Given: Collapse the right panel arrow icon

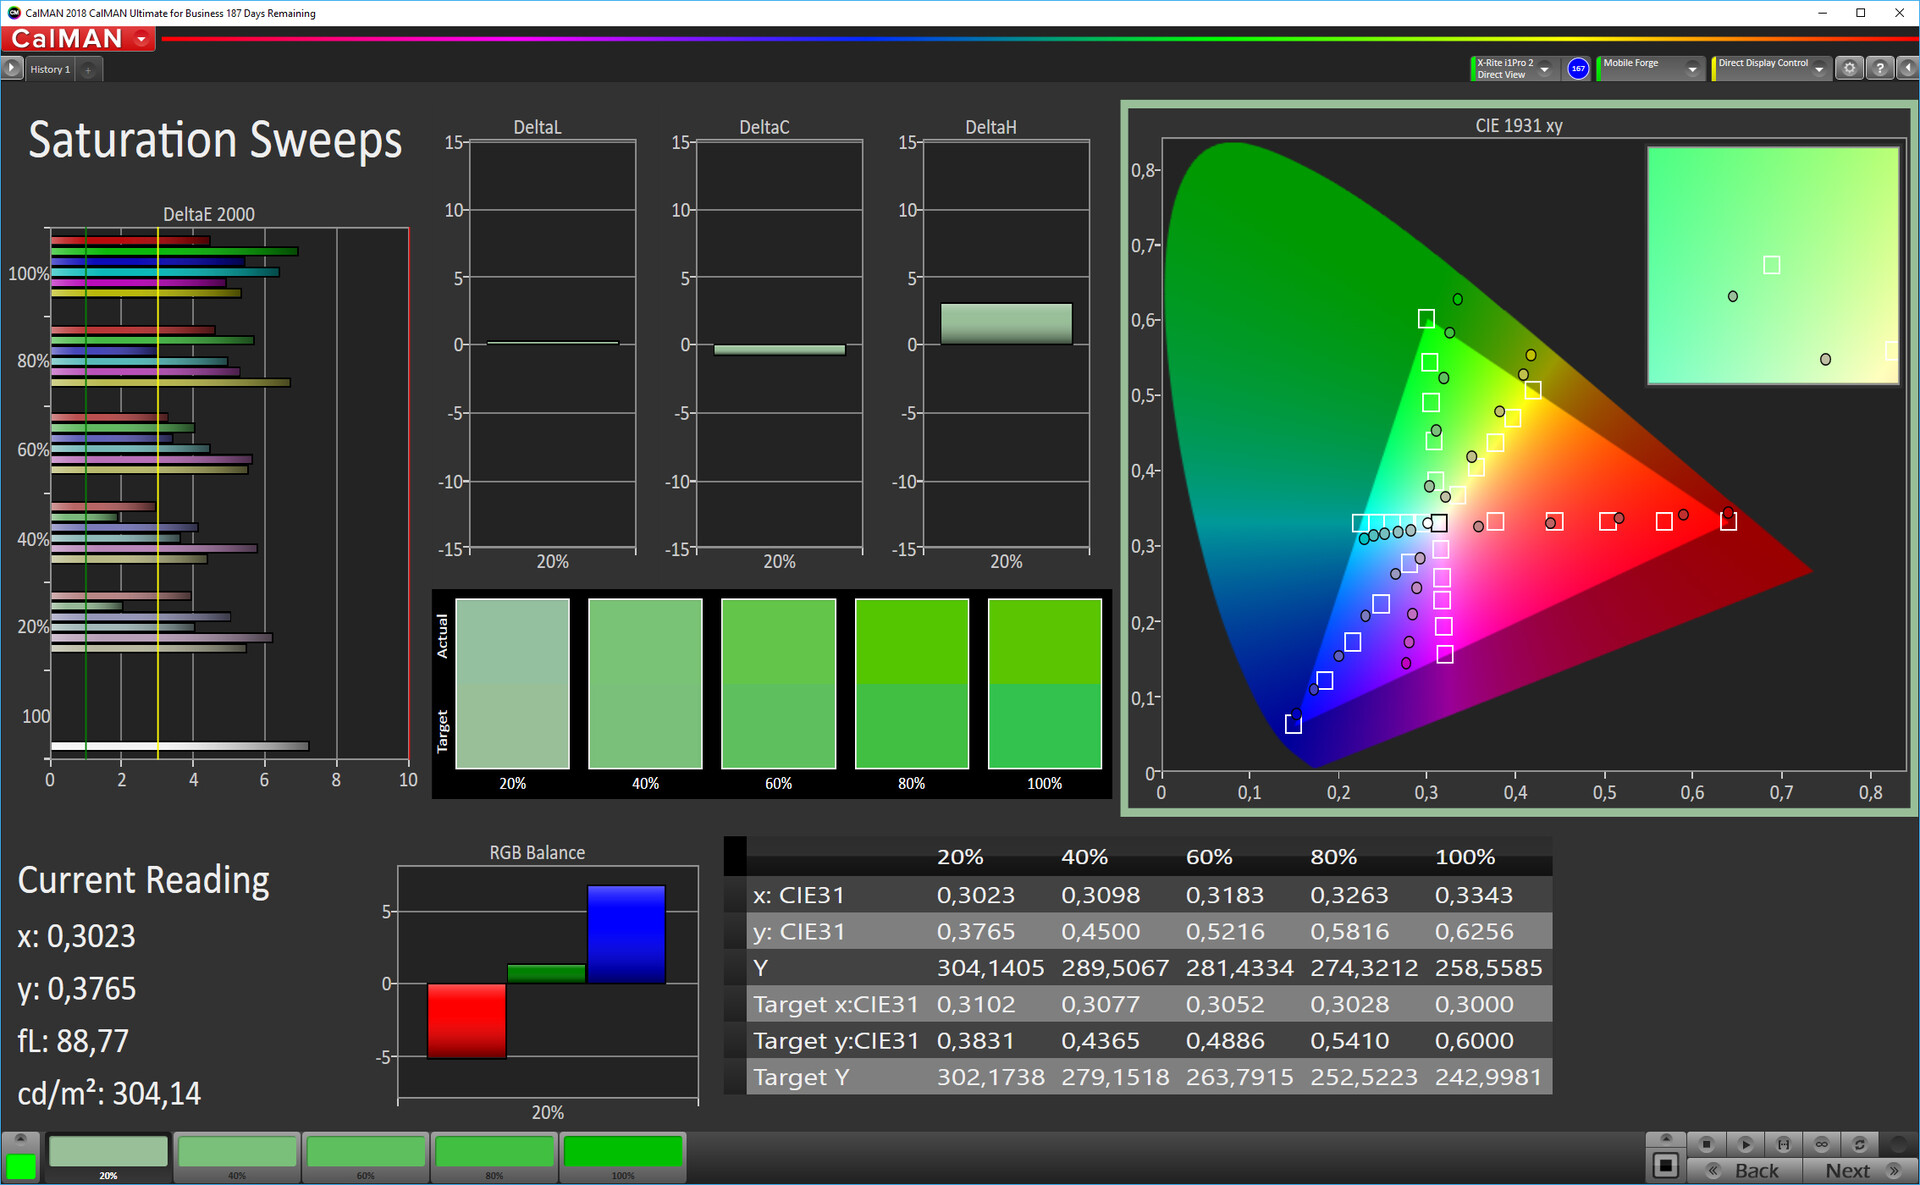Looking at the screenshot, I should coord(1907,68).
